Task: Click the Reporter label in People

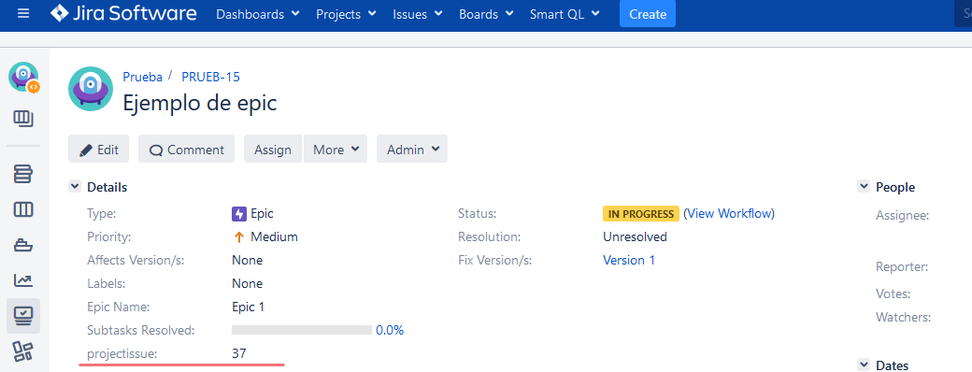Action: (x=902, y=267)
